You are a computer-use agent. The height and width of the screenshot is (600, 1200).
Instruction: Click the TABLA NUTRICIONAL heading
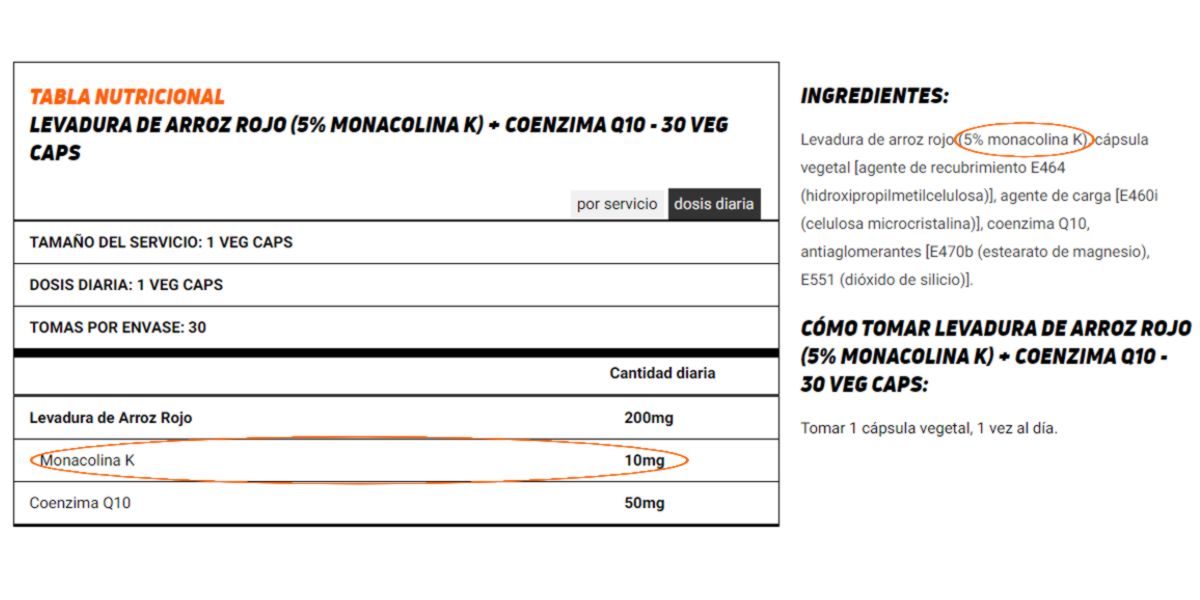point(125,96)
